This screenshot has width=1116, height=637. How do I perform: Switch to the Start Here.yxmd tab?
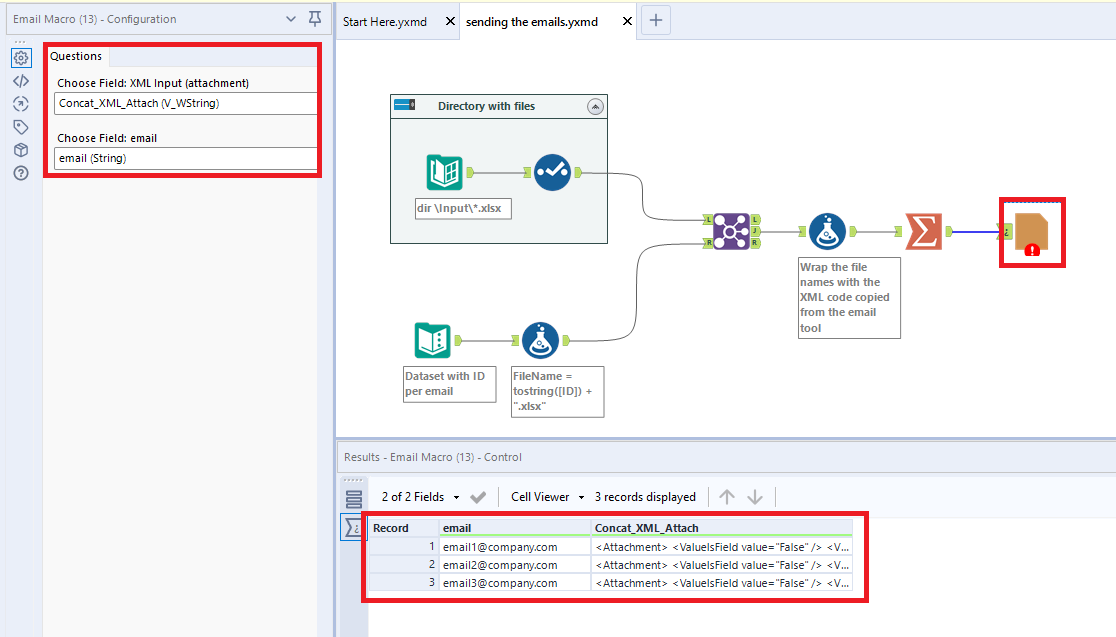pos(383,18)
